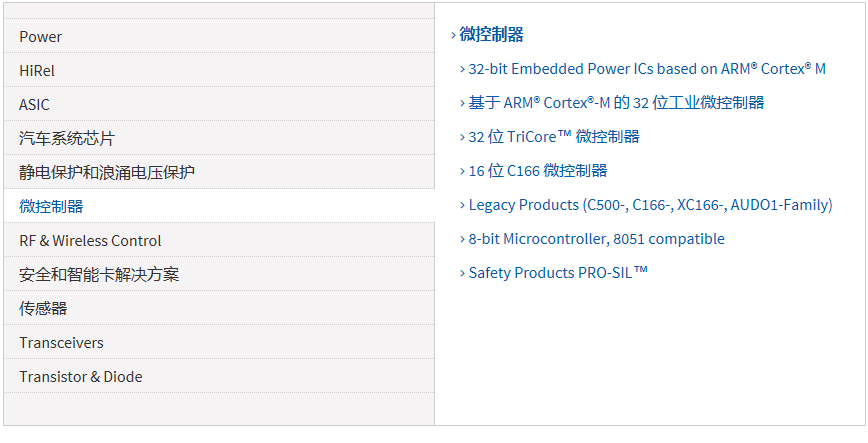Viewport: 868px width, 443px height.
Task: Open 32-bit Embedded Power ICs link
Action: tap(647, 69)
